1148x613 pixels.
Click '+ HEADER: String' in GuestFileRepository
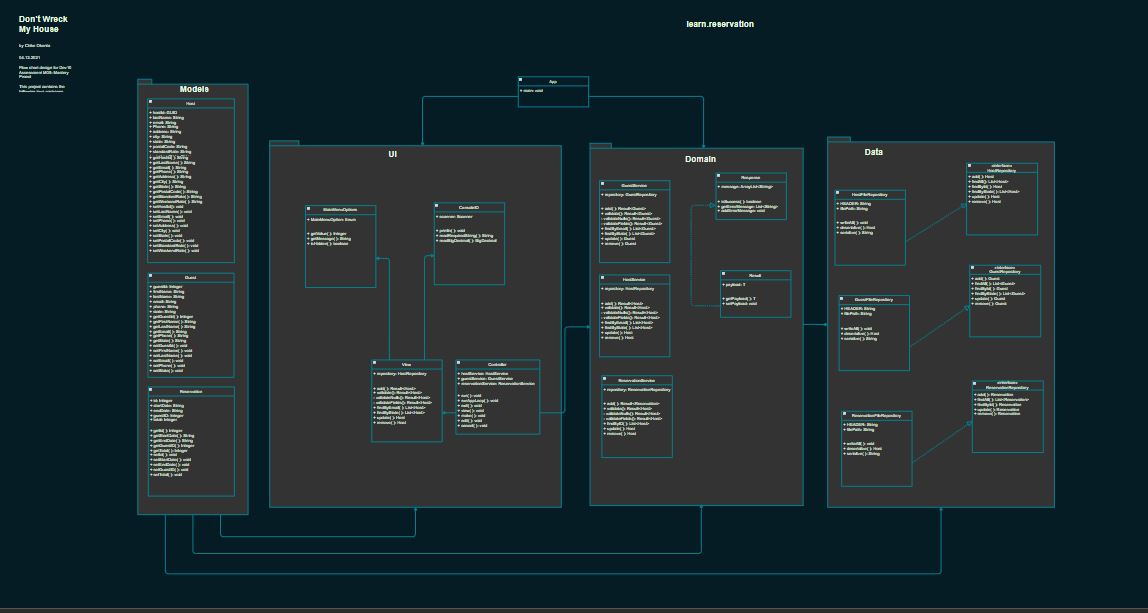[859, 308]
